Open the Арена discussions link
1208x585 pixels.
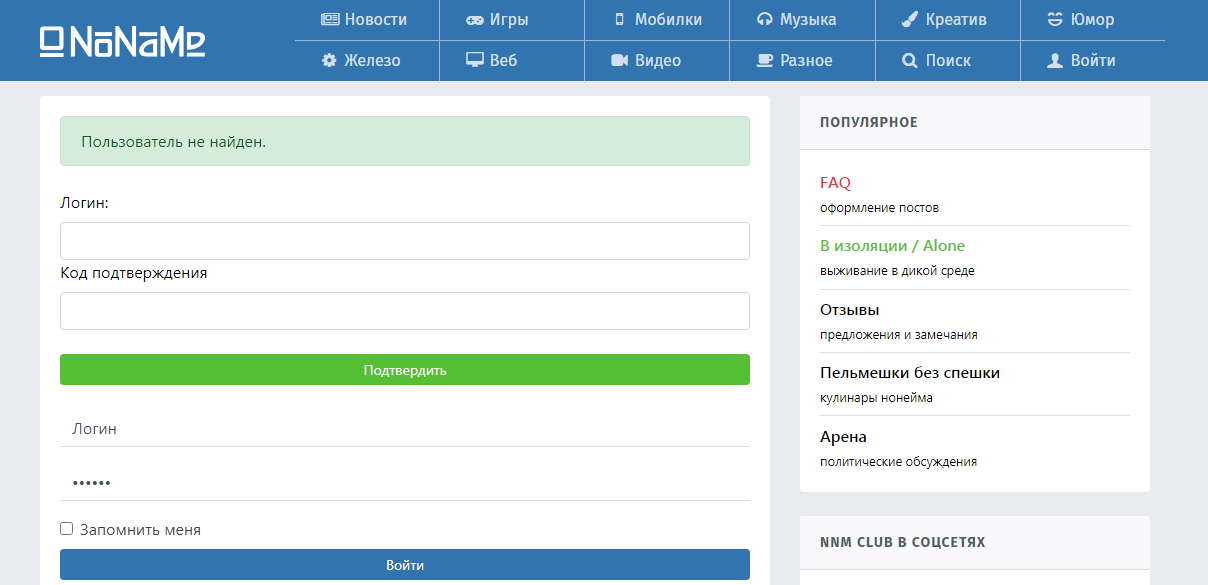[x=843, y=437]
